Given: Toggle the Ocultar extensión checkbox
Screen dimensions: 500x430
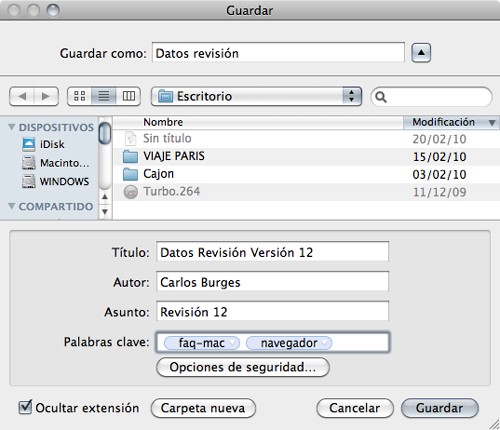Looking at the screenshot, I should [x=25, y=407].
